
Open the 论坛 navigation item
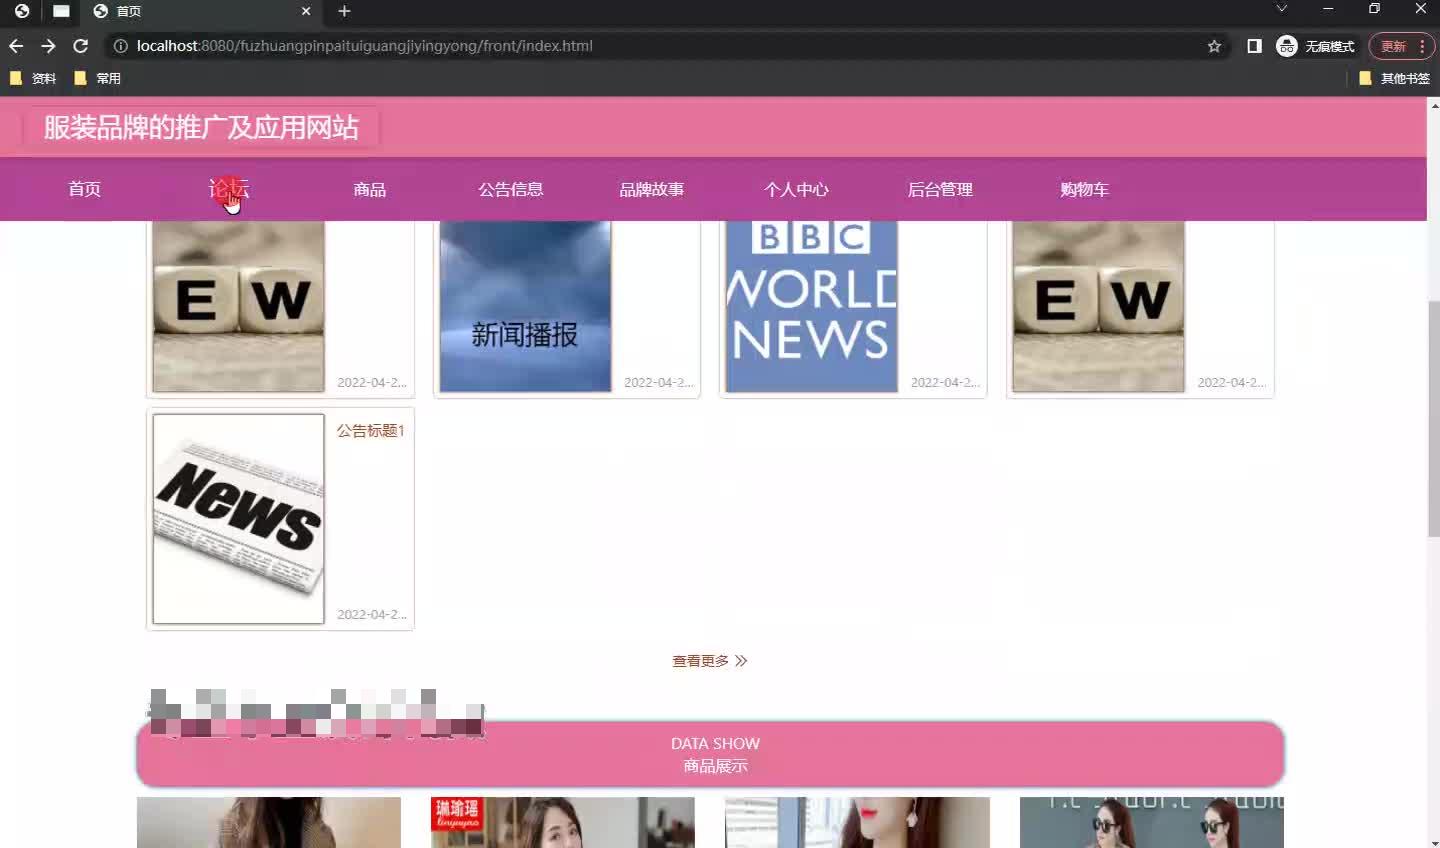click(229, 189)
